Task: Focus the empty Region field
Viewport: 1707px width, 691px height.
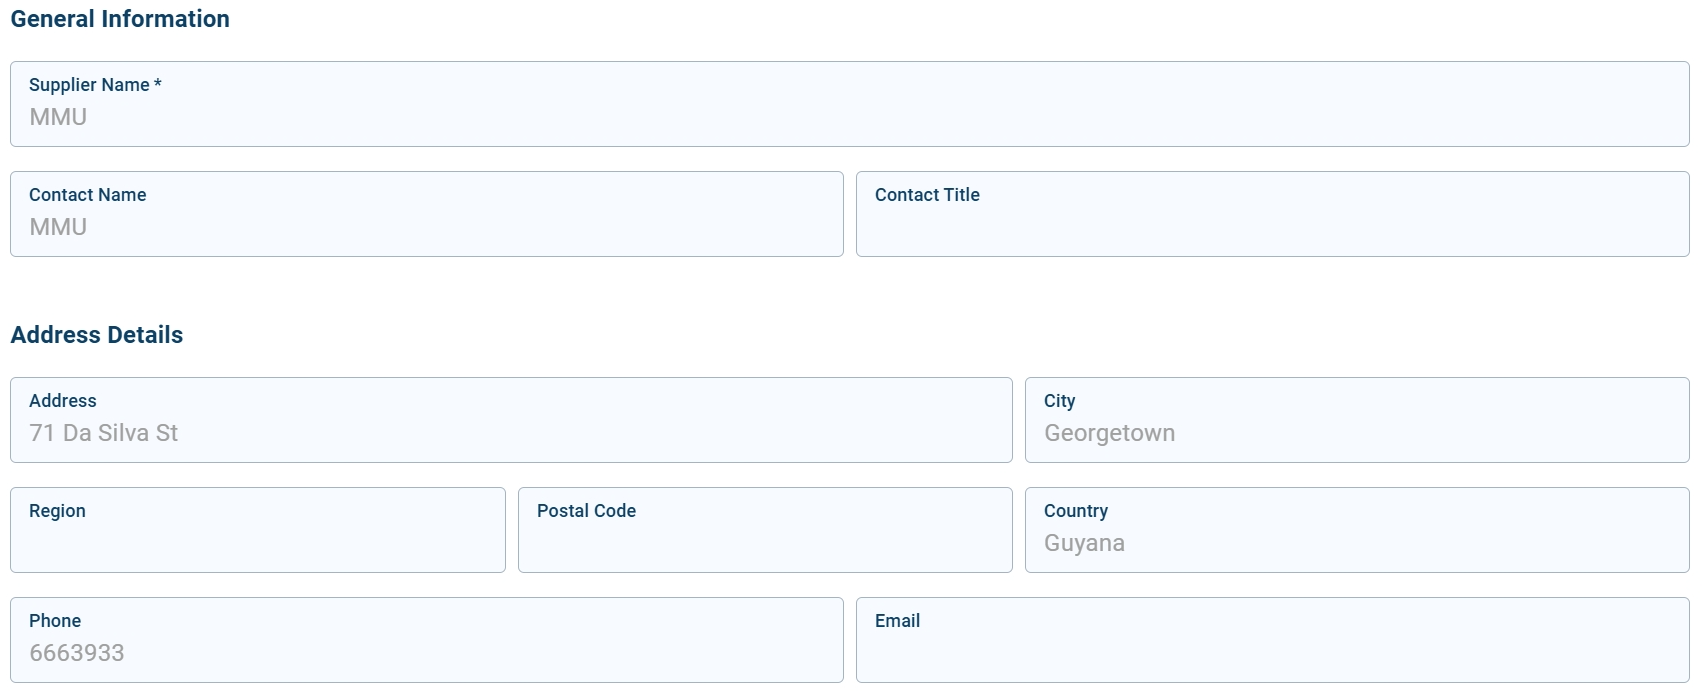Action: click(x=257, y=543)
